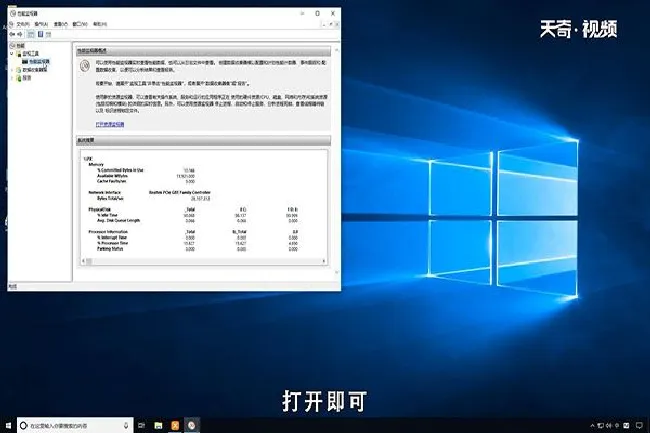Click 'Avg. Disk Queue Length' counter
Viewport: 650px width, 433px height.
pyautogui.click(x=119, y=220)
